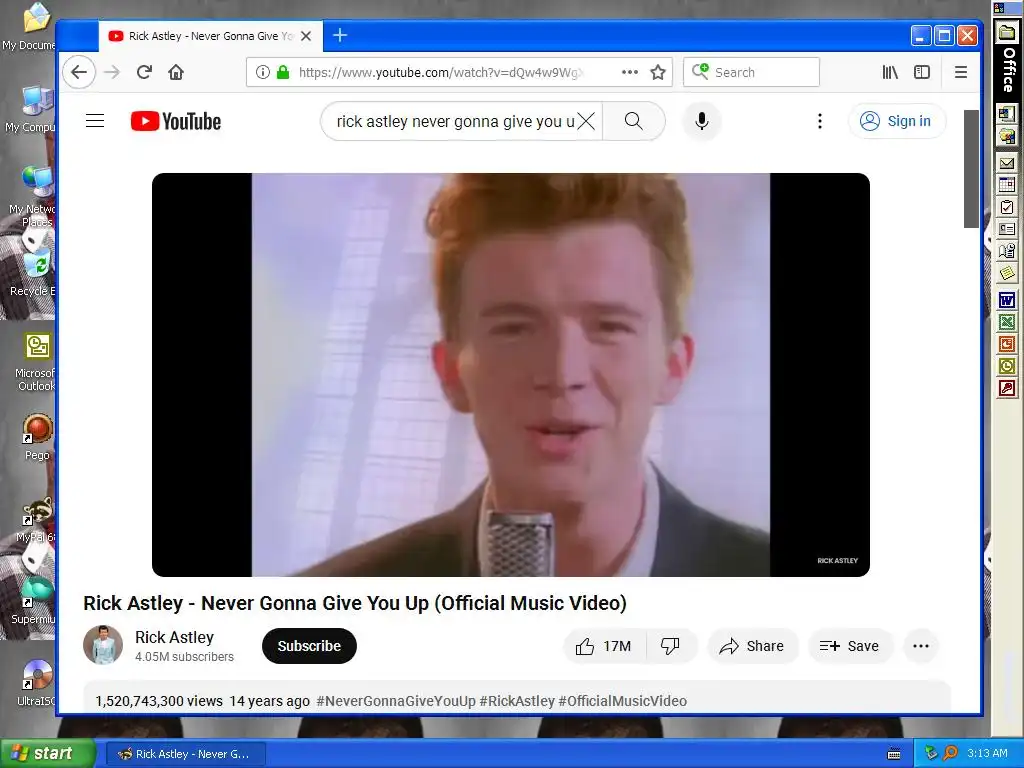1024x768 pixels.
Task: Subscribe to the Rick Astley channel
Action: (309, 646)
